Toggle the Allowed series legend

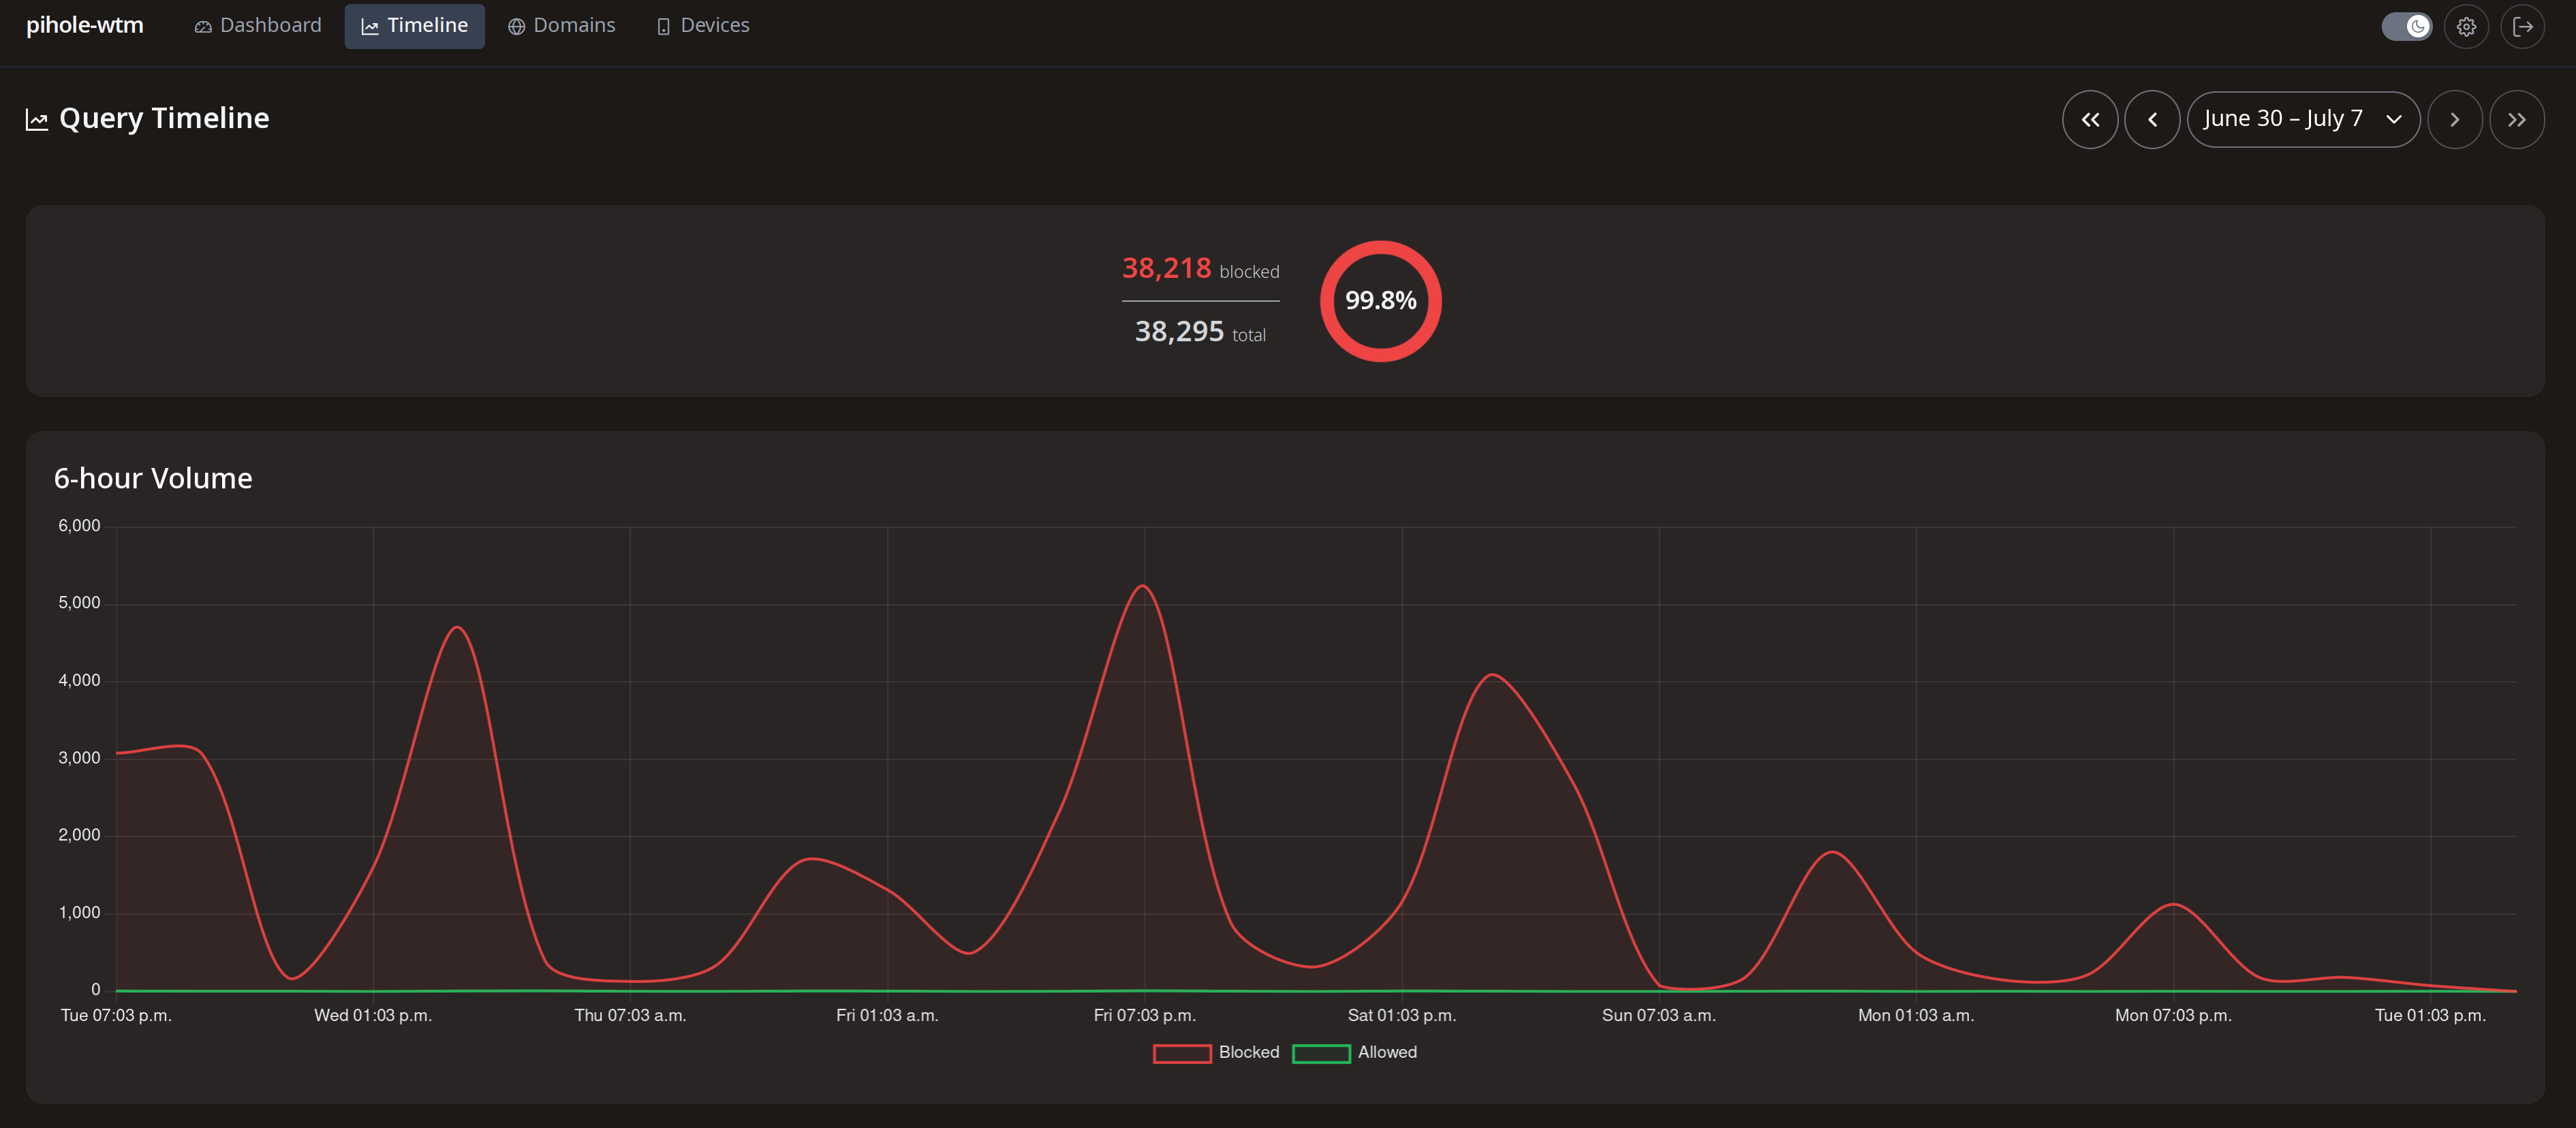tap(1355, 1053)
